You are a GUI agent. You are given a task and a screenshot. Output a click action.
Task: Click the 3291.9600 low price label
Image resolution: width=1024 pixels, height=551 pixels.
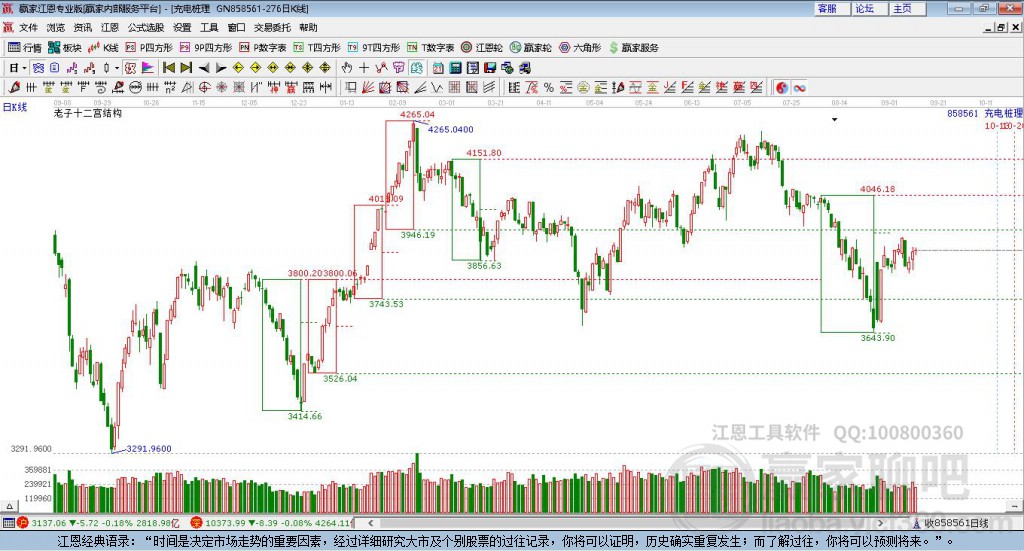(149, 449)
